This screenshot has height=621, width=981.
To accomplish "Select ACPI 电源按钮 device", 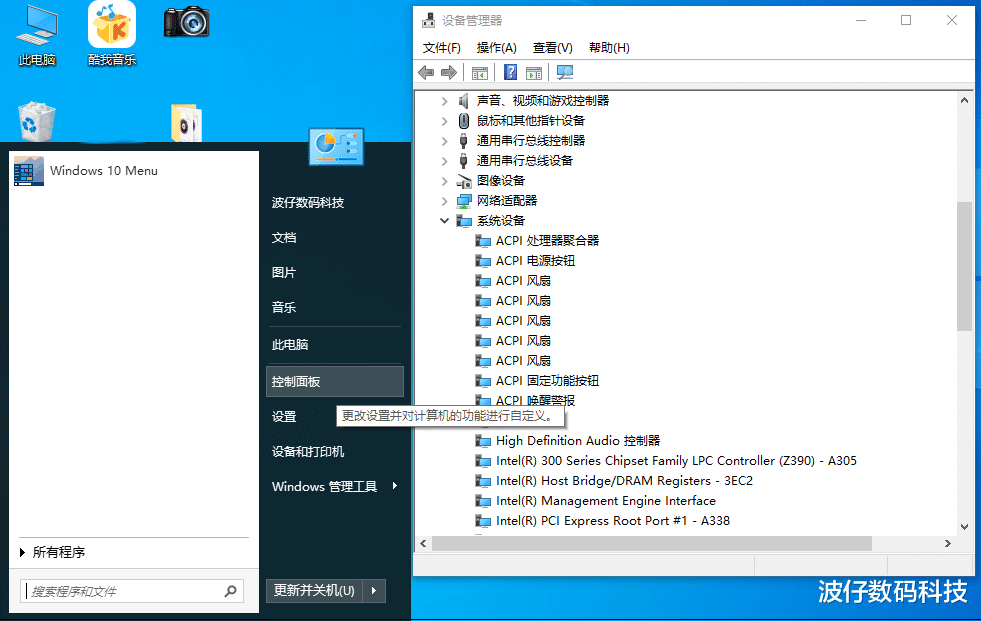I will 536,261.
